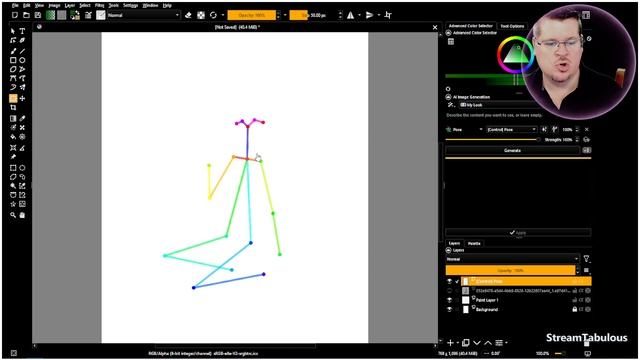The width and height of the screenshot is (640, 360).
Task: Select the Fill bucket tool
Action: [x=13, y=137]
